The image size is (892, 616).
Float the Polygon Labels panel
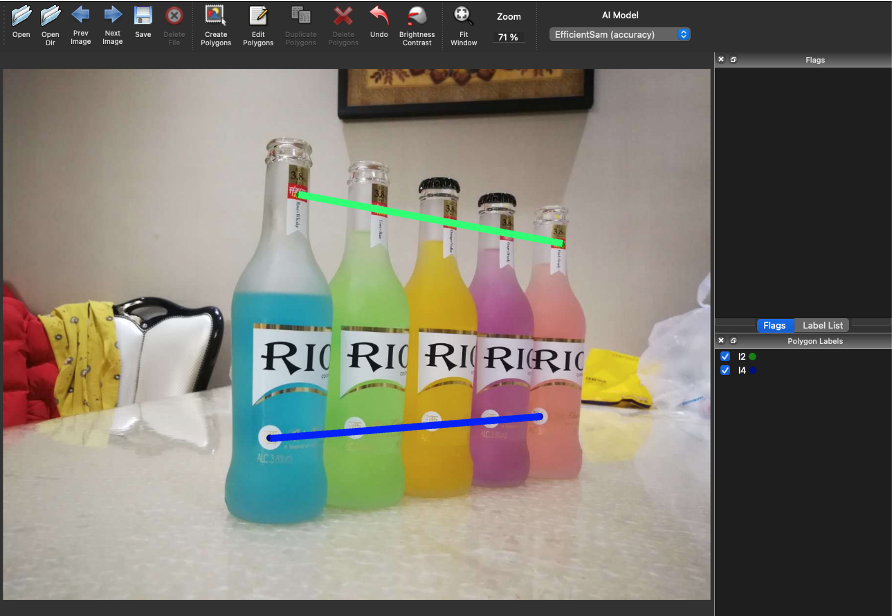[x=733, y=341]
